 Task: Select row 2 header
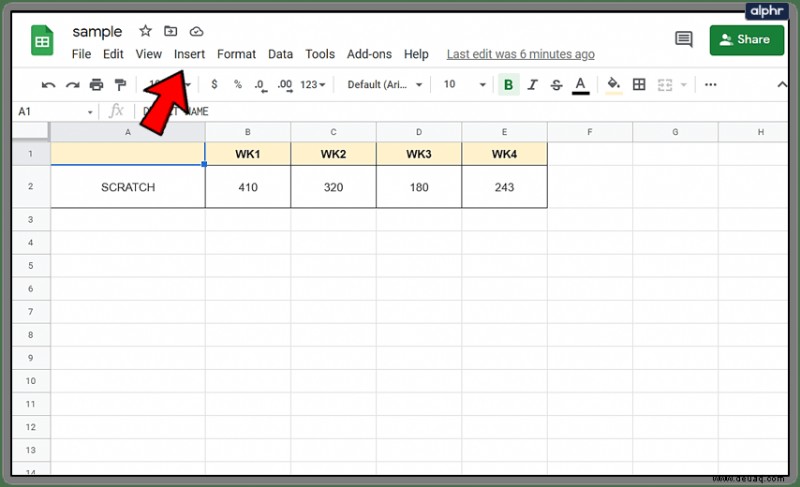point(31,187)
